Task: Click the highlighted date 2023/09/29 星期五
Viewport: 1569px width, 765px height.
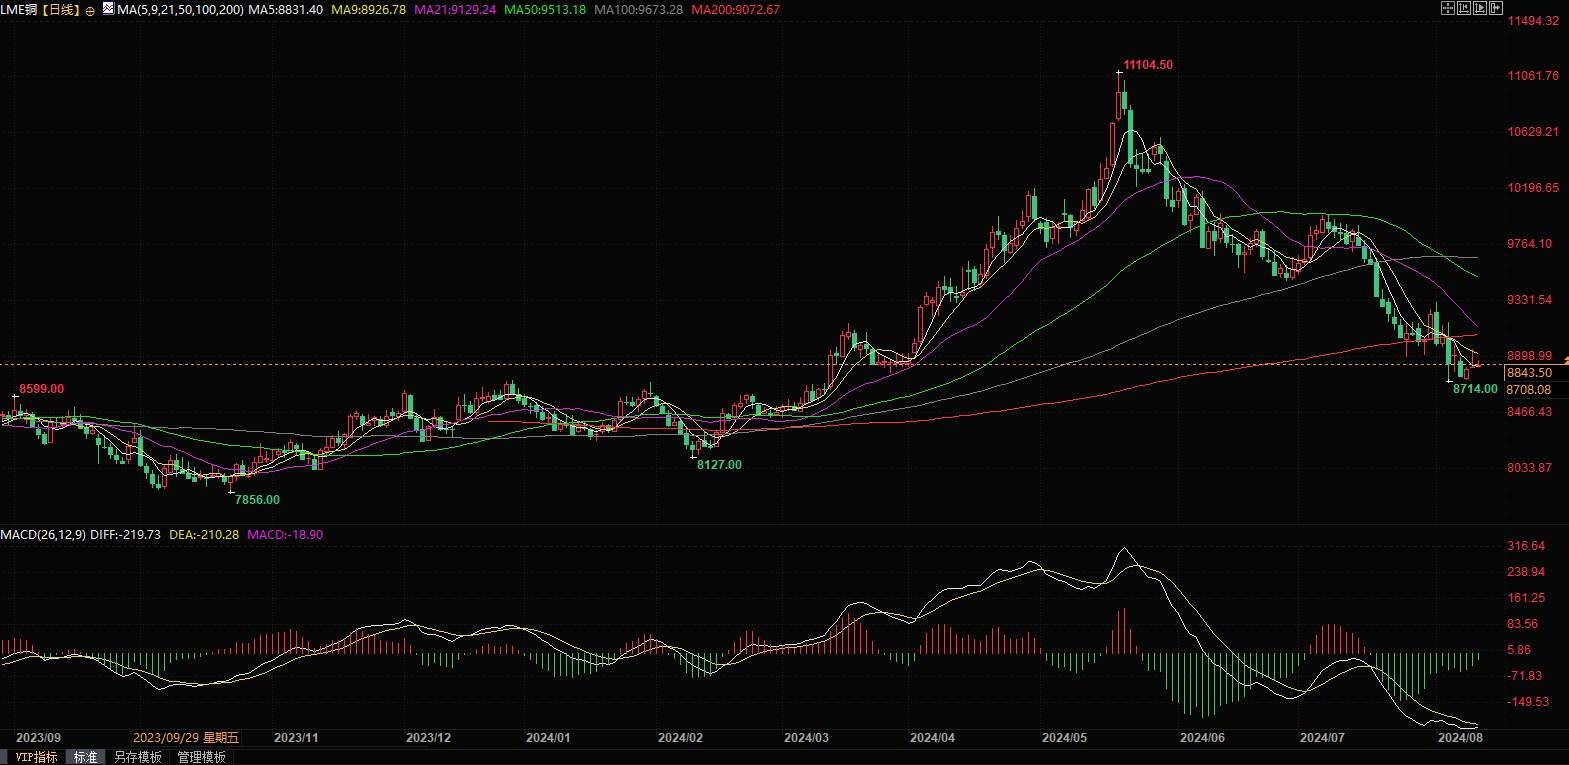Action: coord(186,738)
